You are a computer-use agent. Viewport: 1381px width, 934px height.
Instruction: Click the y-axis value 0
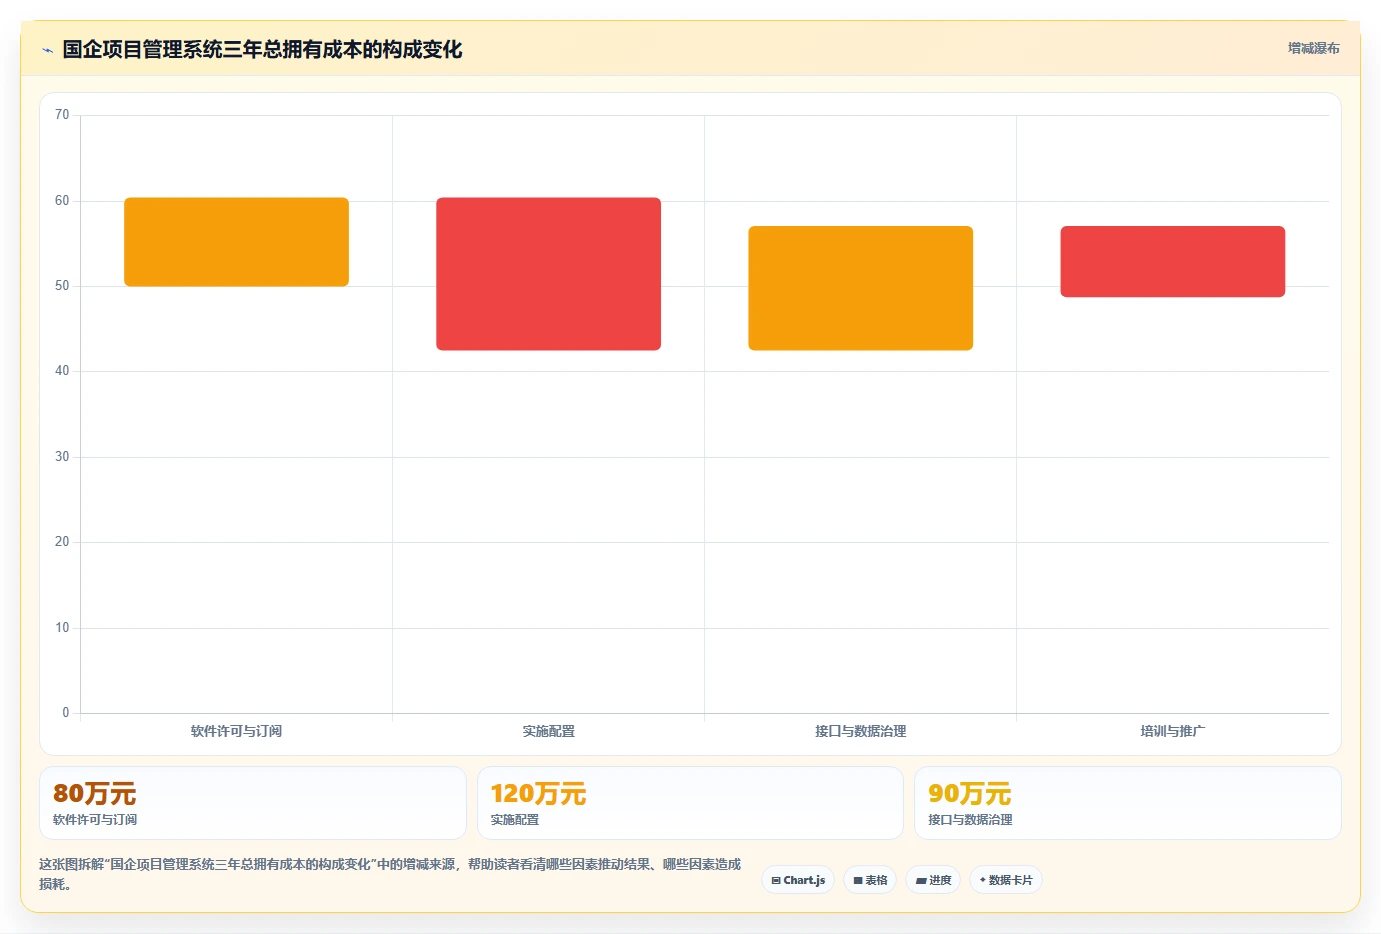[66, 713]
